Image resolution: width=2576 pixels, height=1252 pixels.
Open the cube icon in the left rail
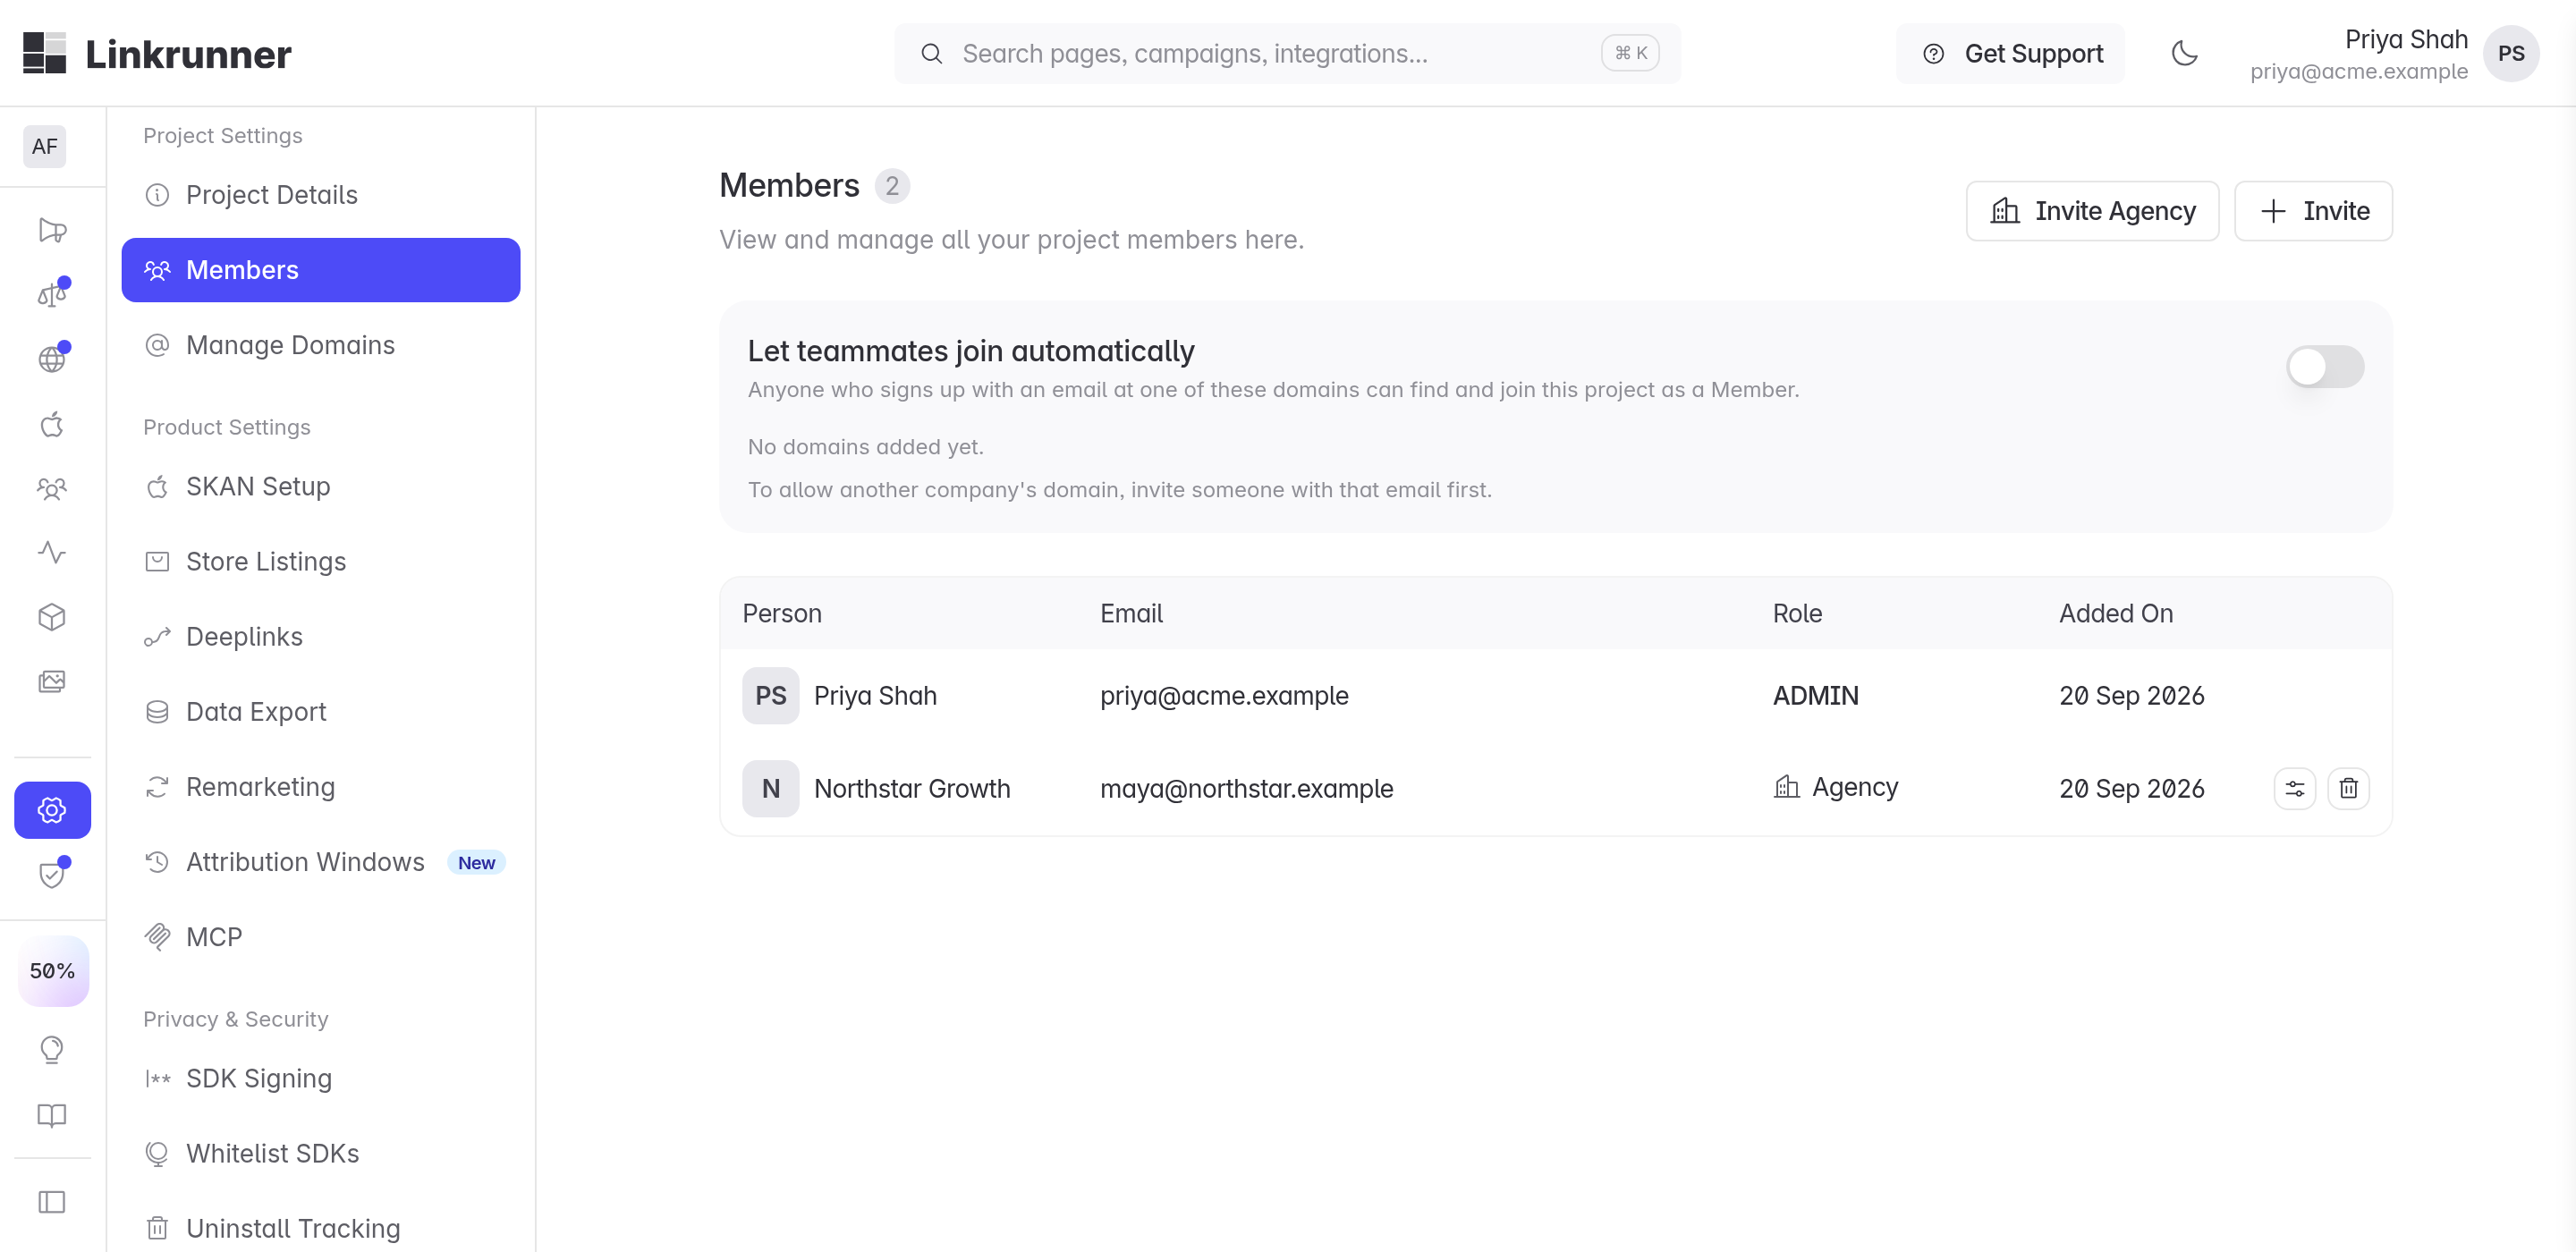[52, 617]
